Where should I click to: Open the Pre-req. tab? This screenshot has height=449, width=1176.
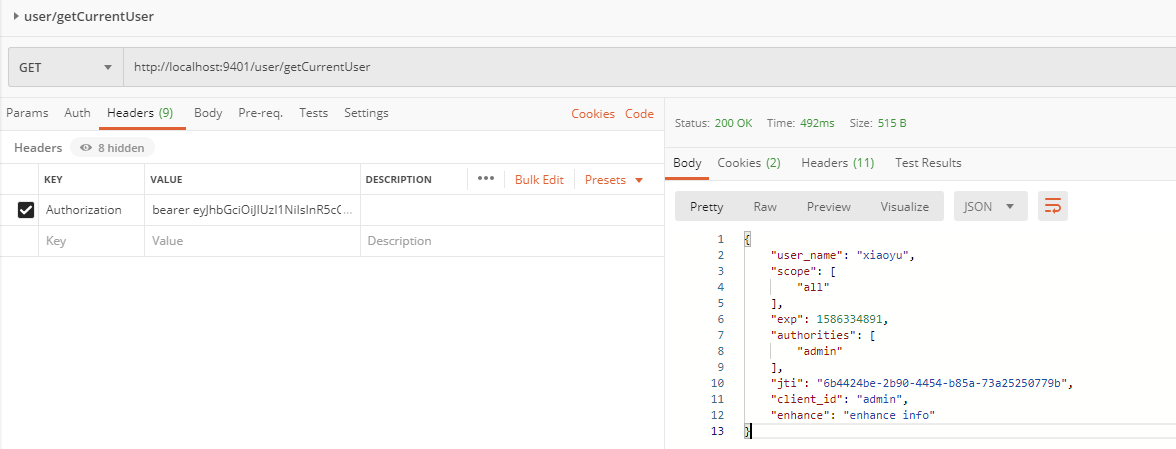(x=260, y=113)
